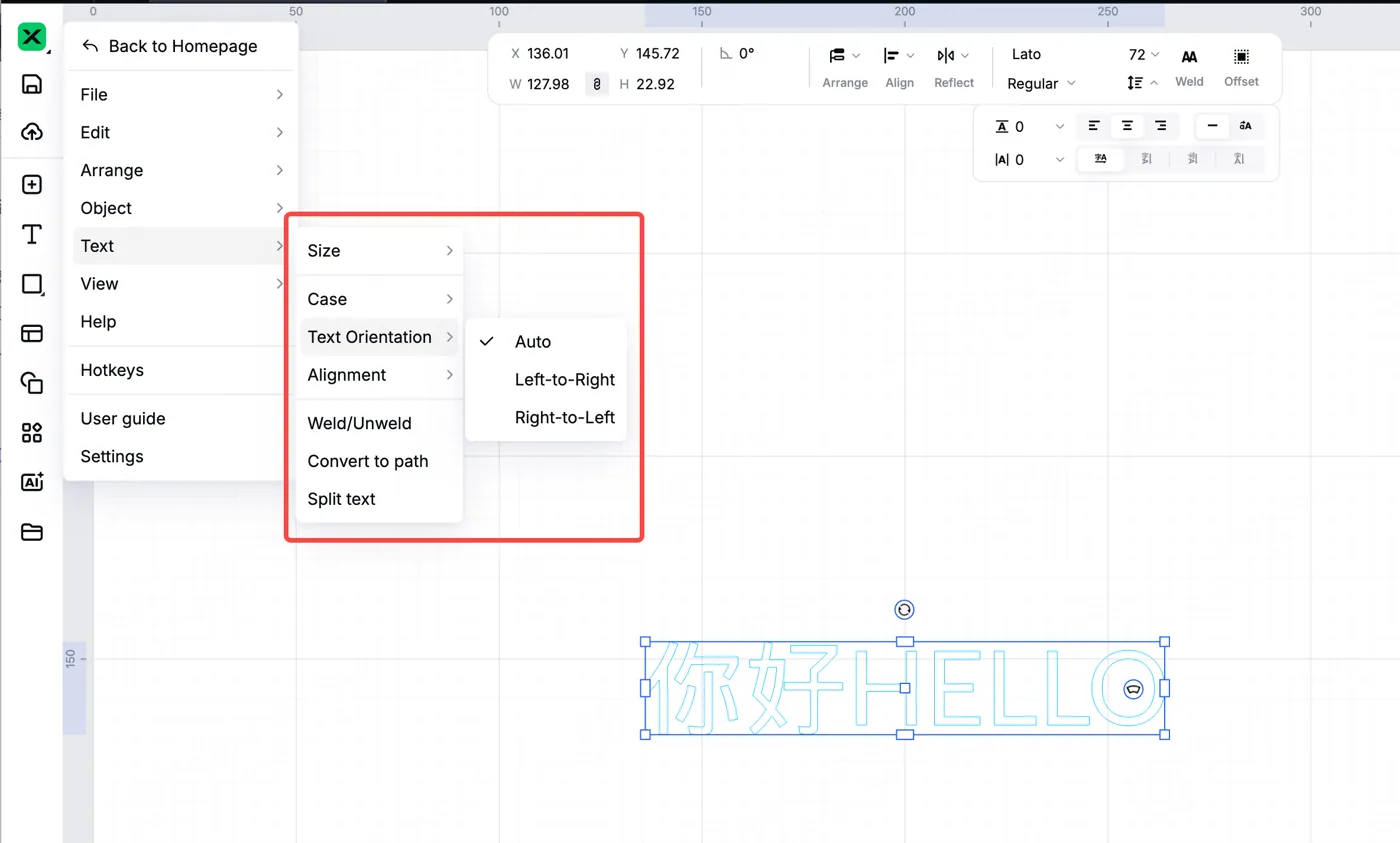Click the rotate handle above the text
The height and width of the screenshot is (843, 1400).
tap(905, 610)
